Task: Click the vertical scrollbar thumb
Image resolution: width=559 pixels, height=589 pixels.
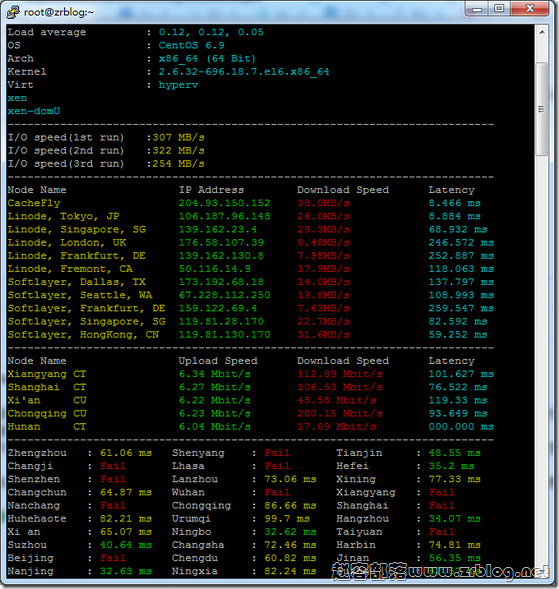Action: coord(541,109)
